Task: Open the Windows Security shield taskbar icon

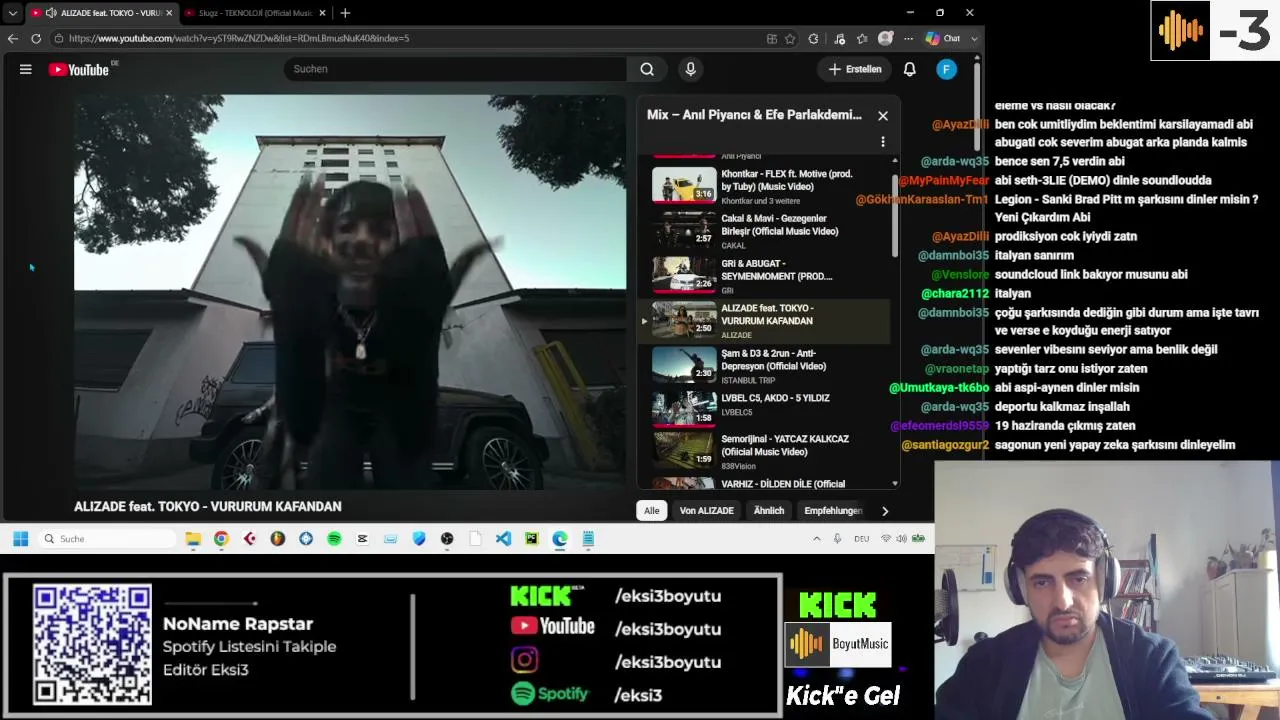Action: [x=419, y=539]
